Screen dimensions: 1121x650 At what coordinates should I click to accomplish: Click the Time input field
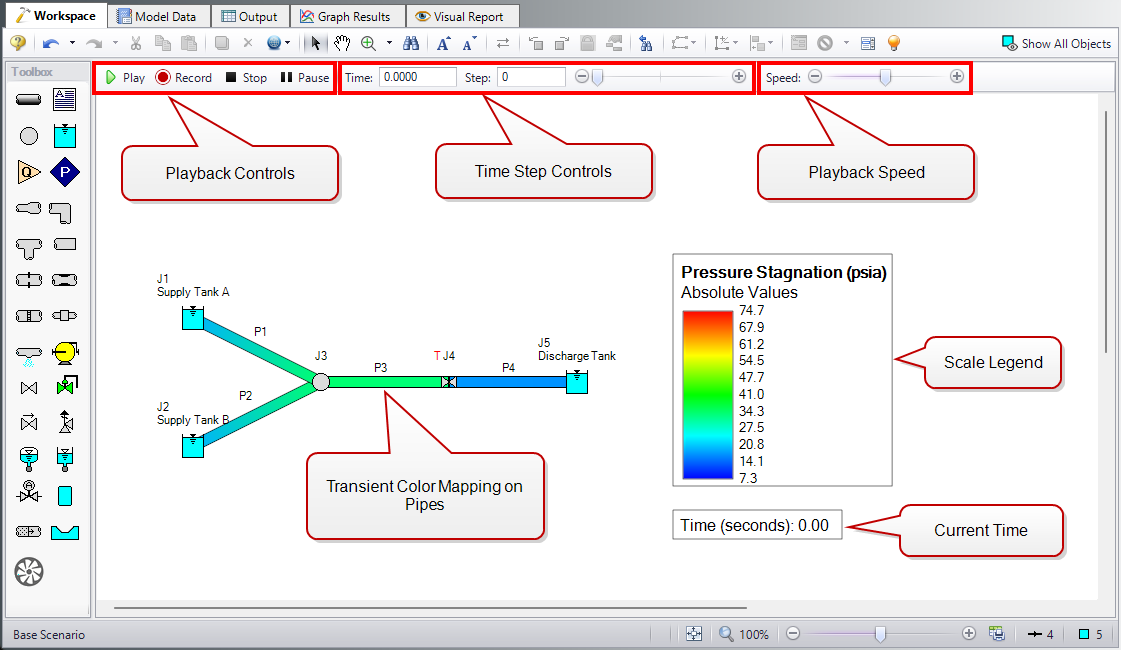pos(417,77)
